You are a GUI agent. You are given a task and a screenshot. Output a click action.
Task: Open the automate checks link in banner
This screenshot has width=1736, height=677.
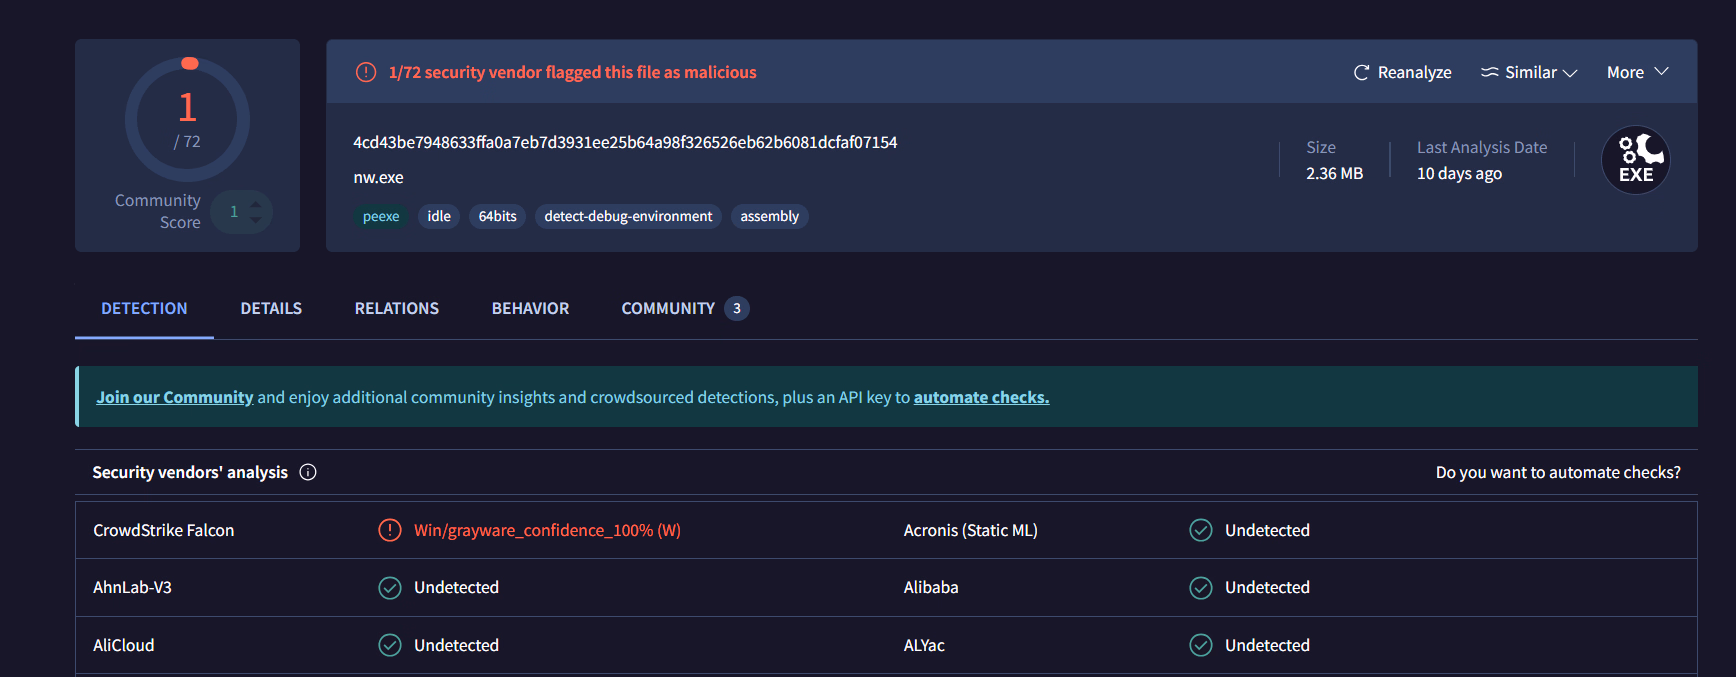pos(981,397)
